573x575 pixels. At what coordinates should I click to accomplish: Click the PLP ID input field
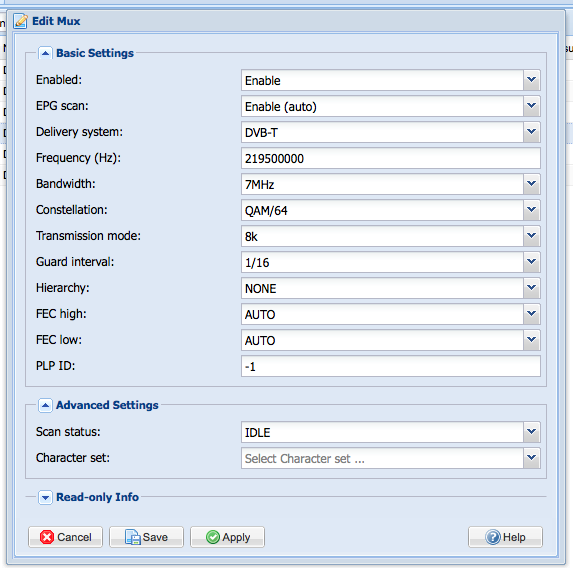tap(390, 366)
